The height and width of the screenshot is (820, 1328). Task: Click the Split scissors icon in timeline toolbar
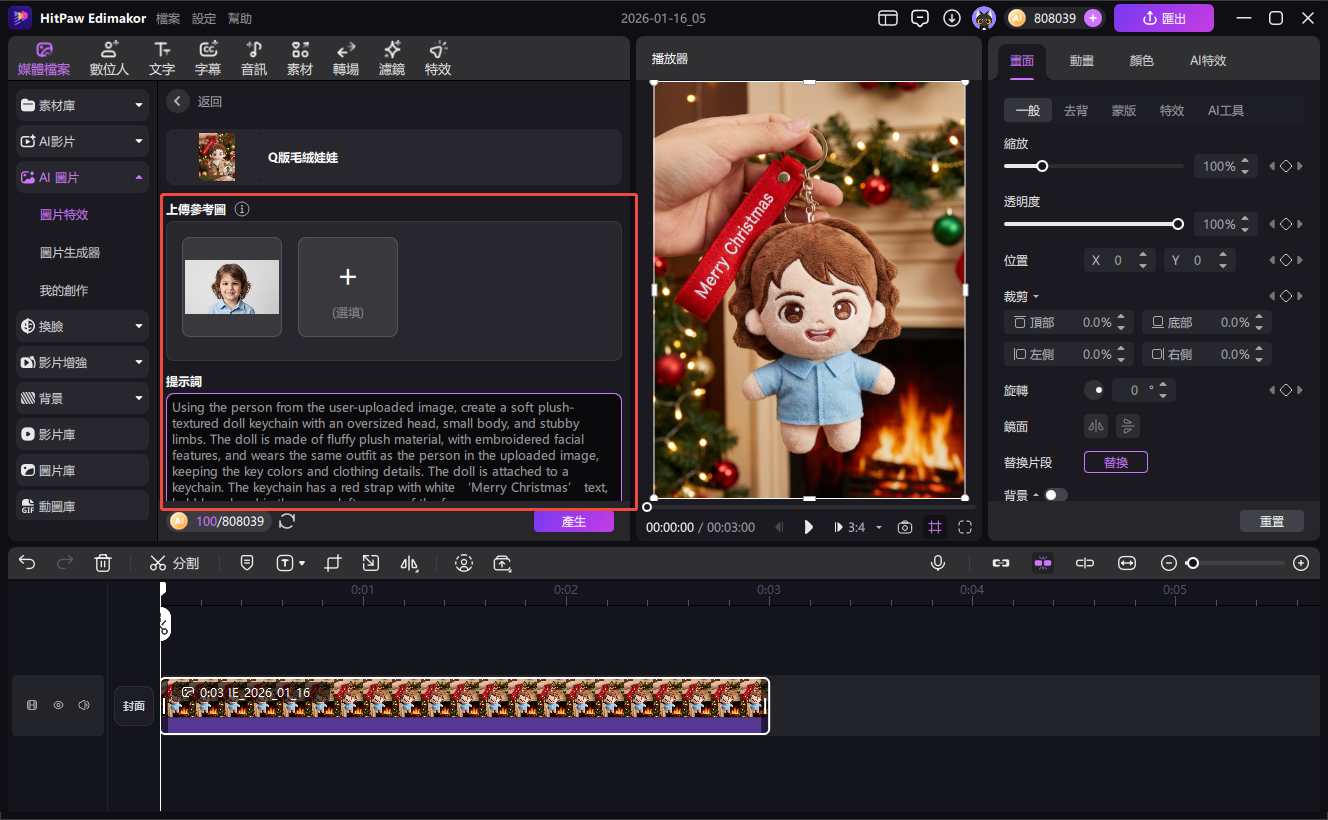pyautogui.click(x=158, y=563)
